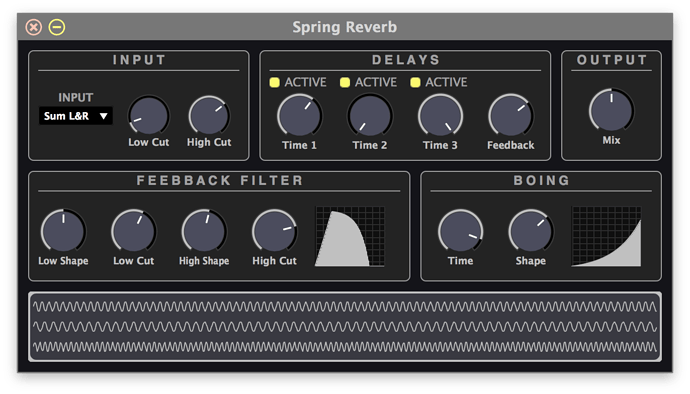
Task: Click the spring waveform display
Action: (345, 327)
